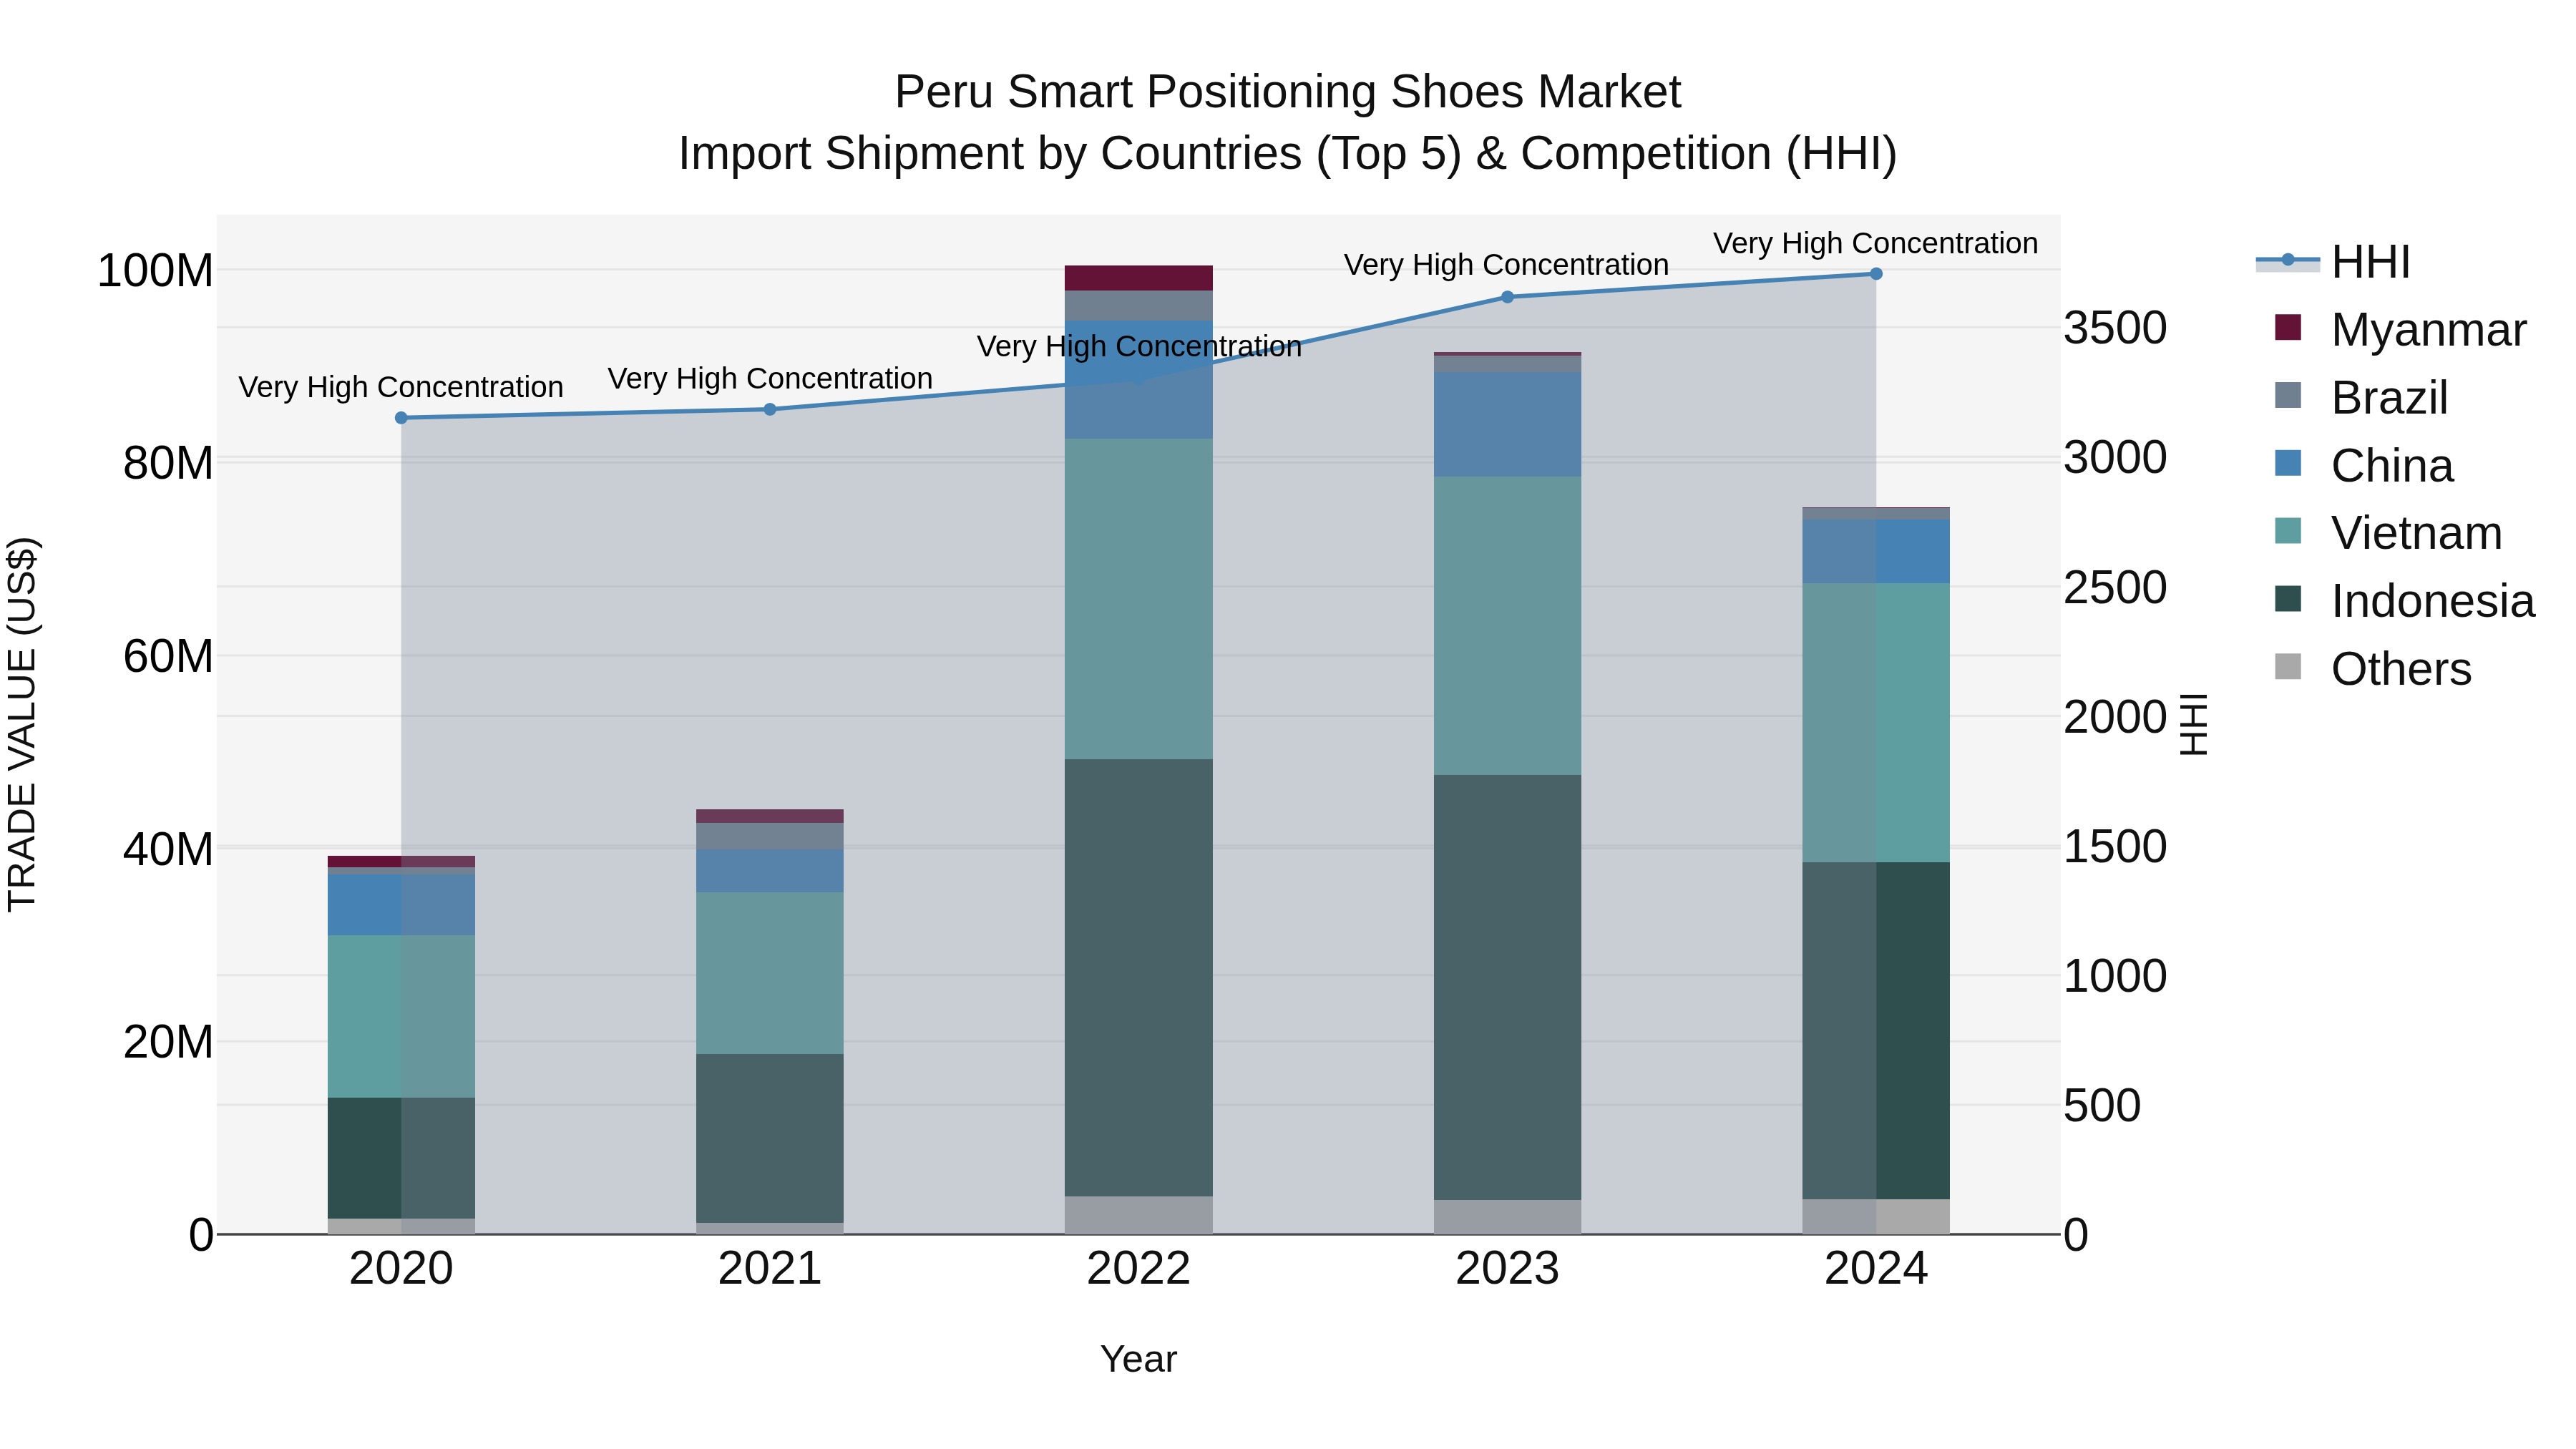
Task: Click the 2023 Others bar segment
Action: click(1508, 1218)
